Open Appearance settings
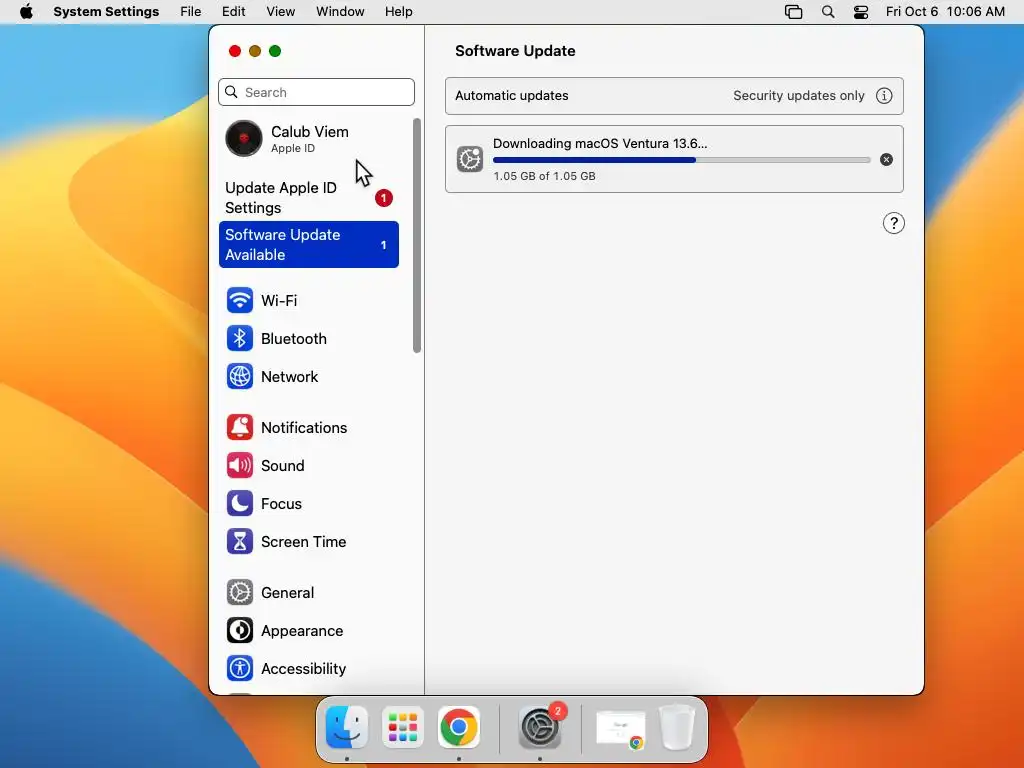Image resolution: width=1024 pixels, height=768 pixels. click(308, 631)
